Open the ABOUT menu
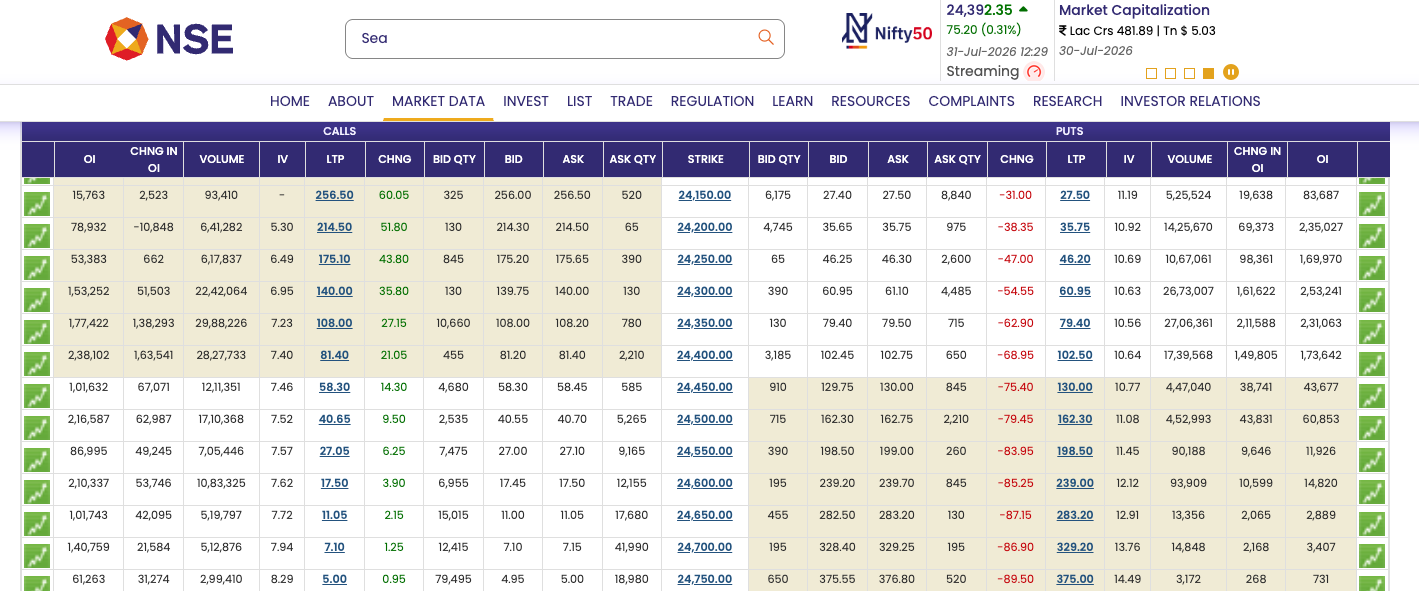 (x=351, y=101)
